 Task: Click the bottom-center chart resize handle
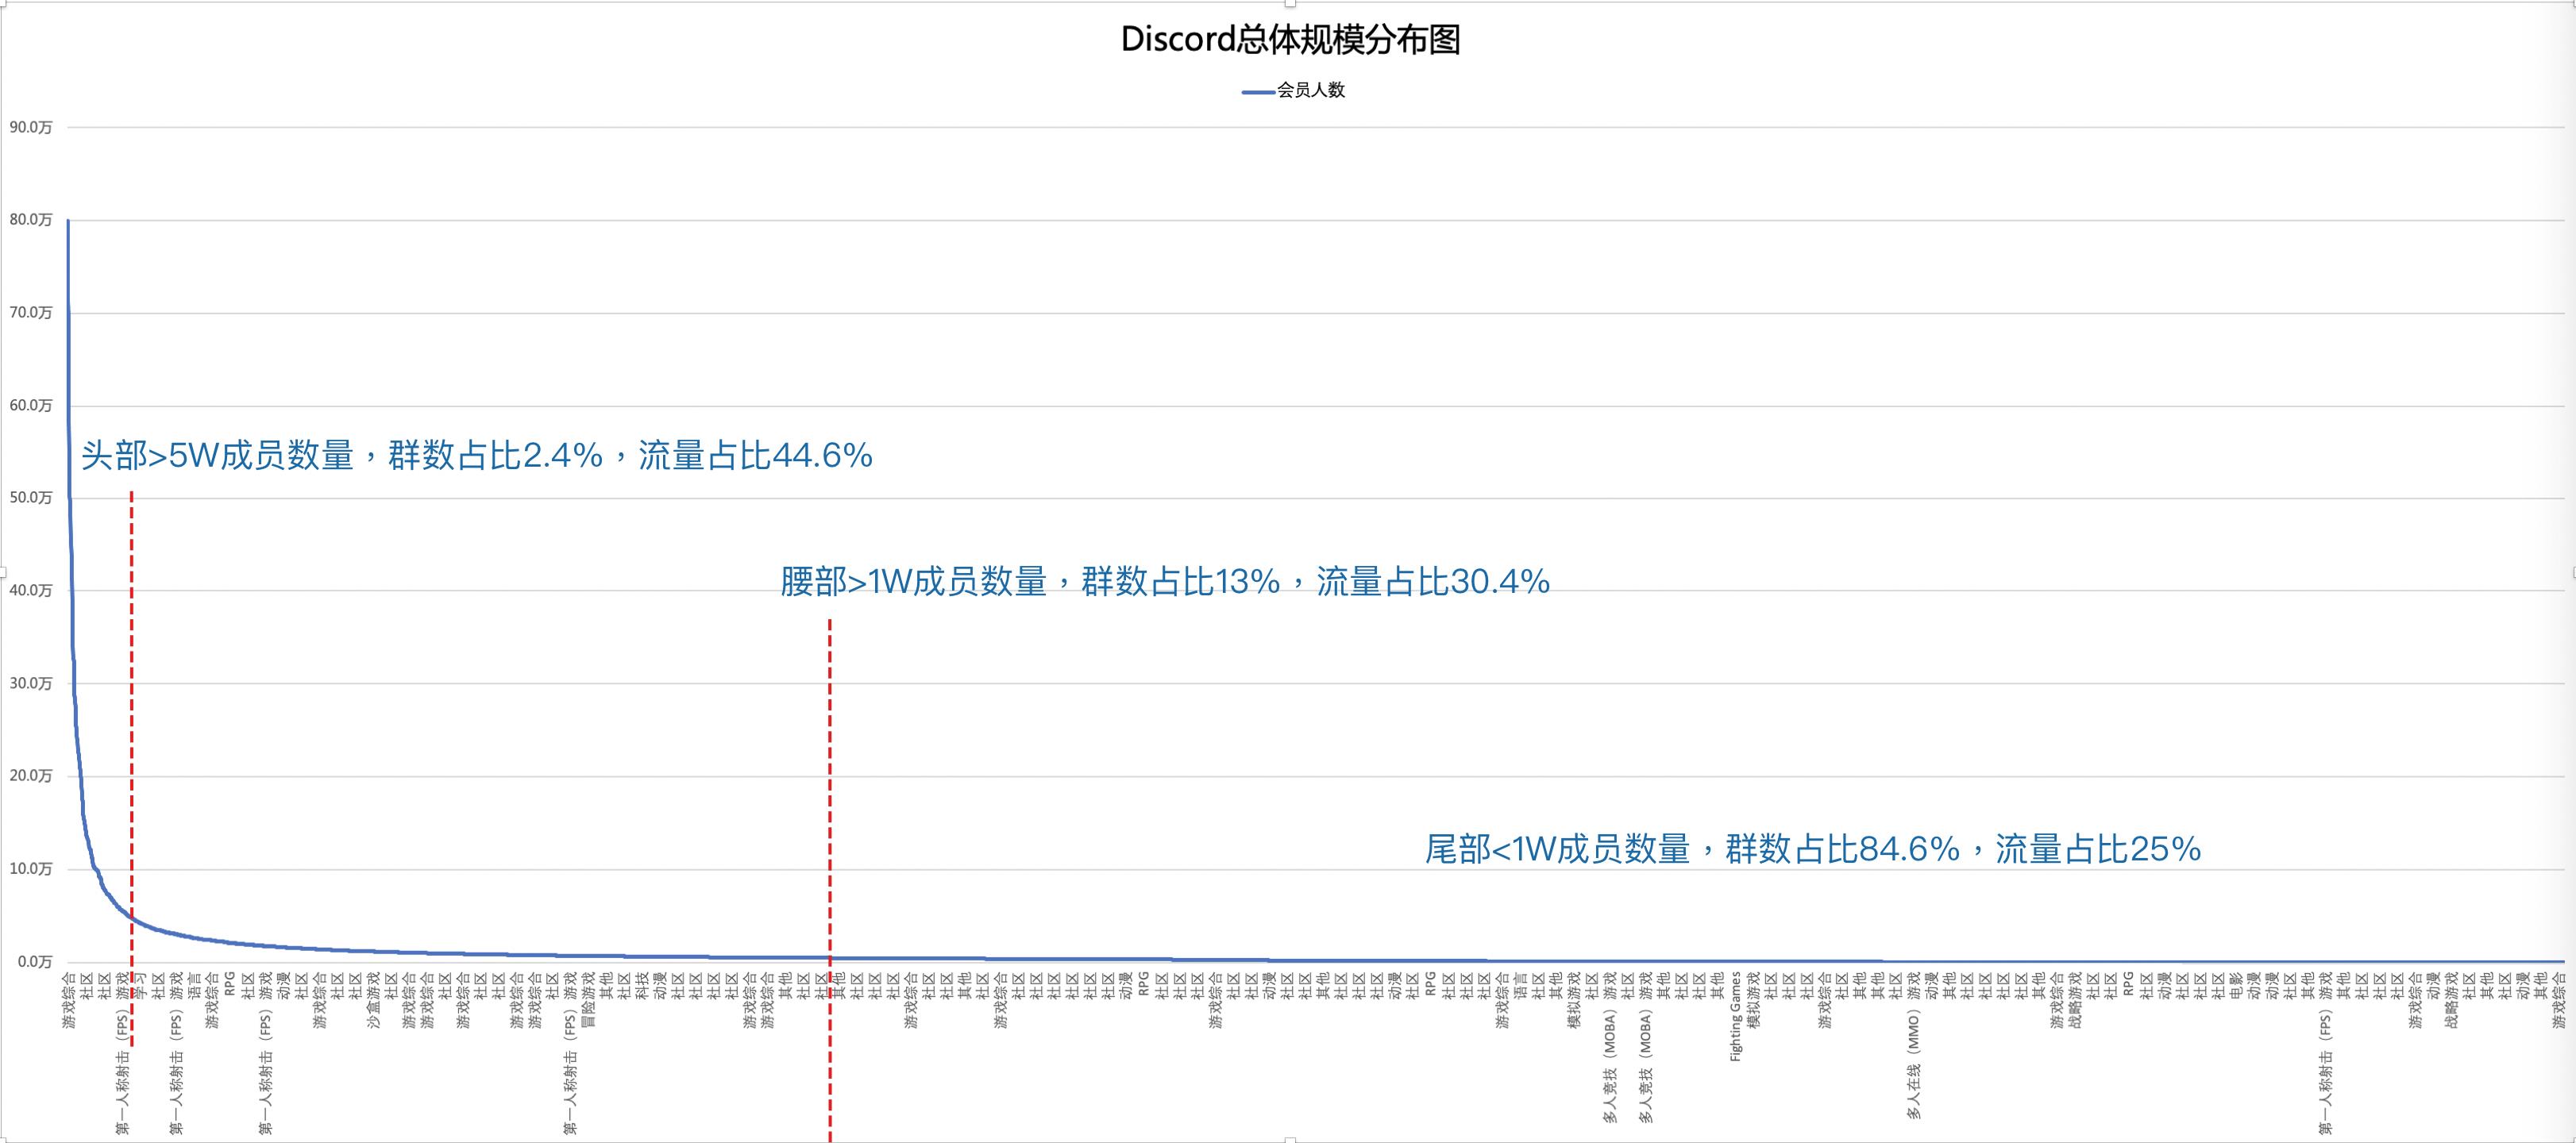(1290, 1139)
